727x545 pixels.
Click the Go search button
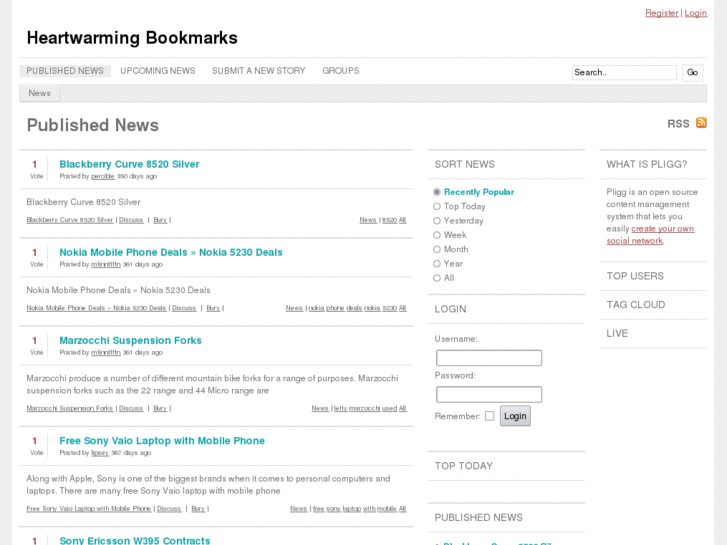coord(692,72)
